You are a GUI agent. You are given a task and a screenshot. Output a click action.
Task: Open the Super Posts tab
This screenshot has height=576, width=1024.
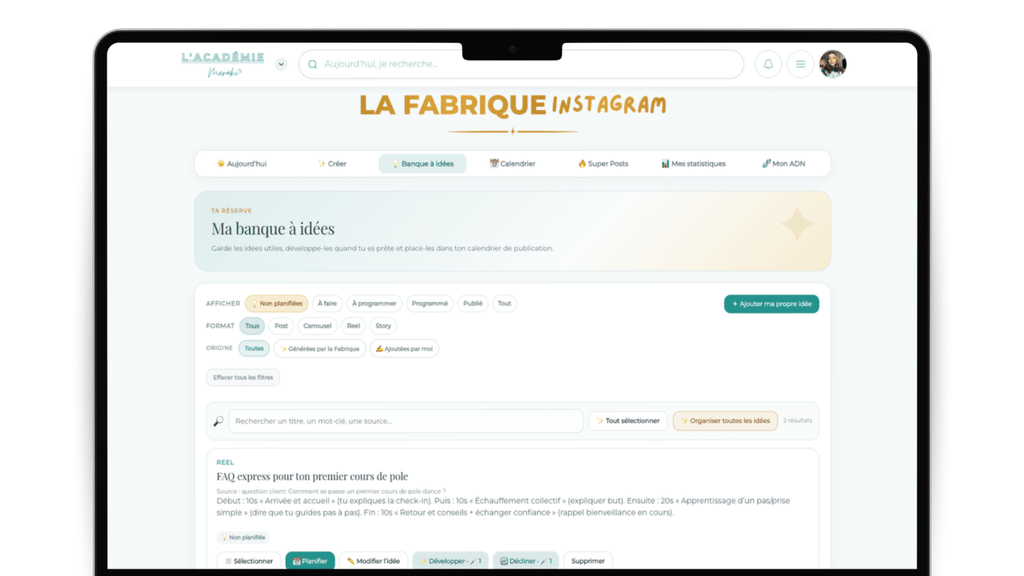point(603,164)
